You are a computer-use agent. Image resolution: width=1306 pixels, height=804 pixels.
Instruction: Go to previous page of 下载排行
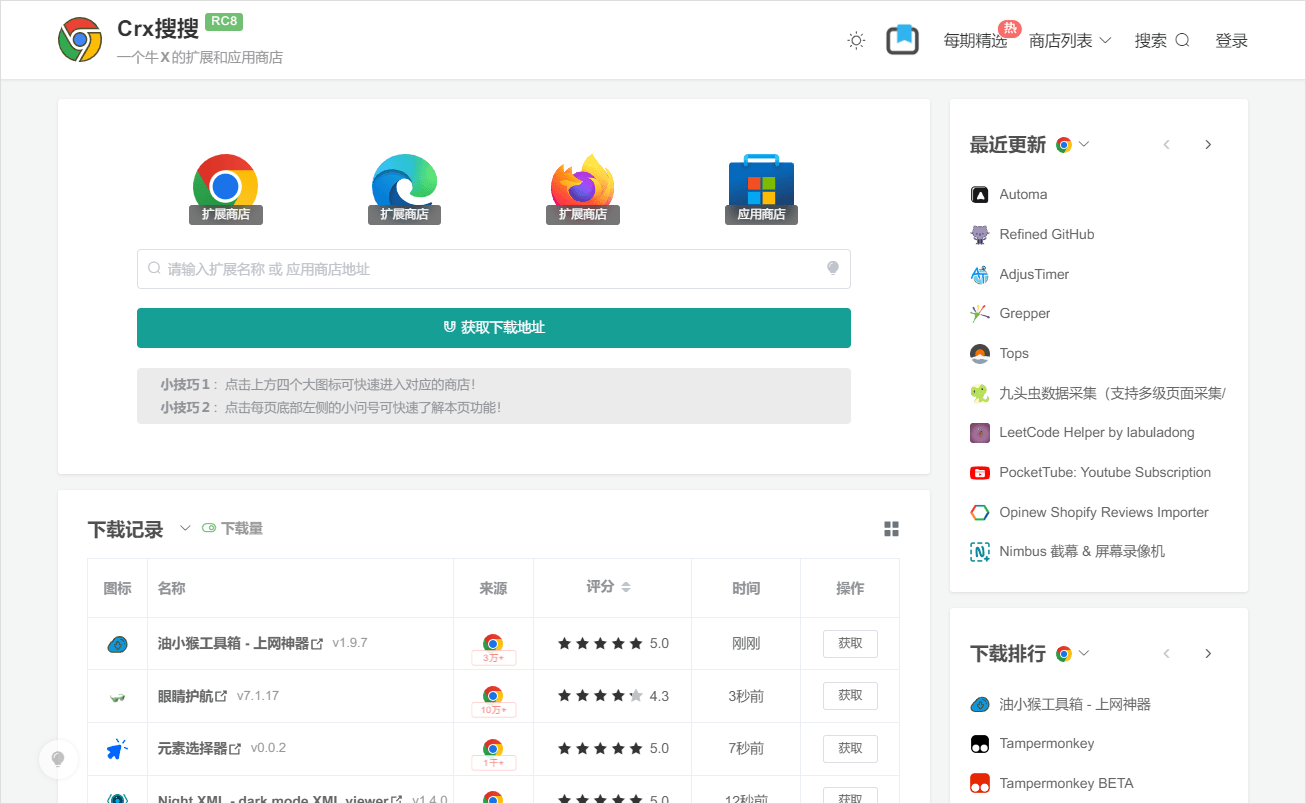pyautogui.click(x=1166, y=654)
